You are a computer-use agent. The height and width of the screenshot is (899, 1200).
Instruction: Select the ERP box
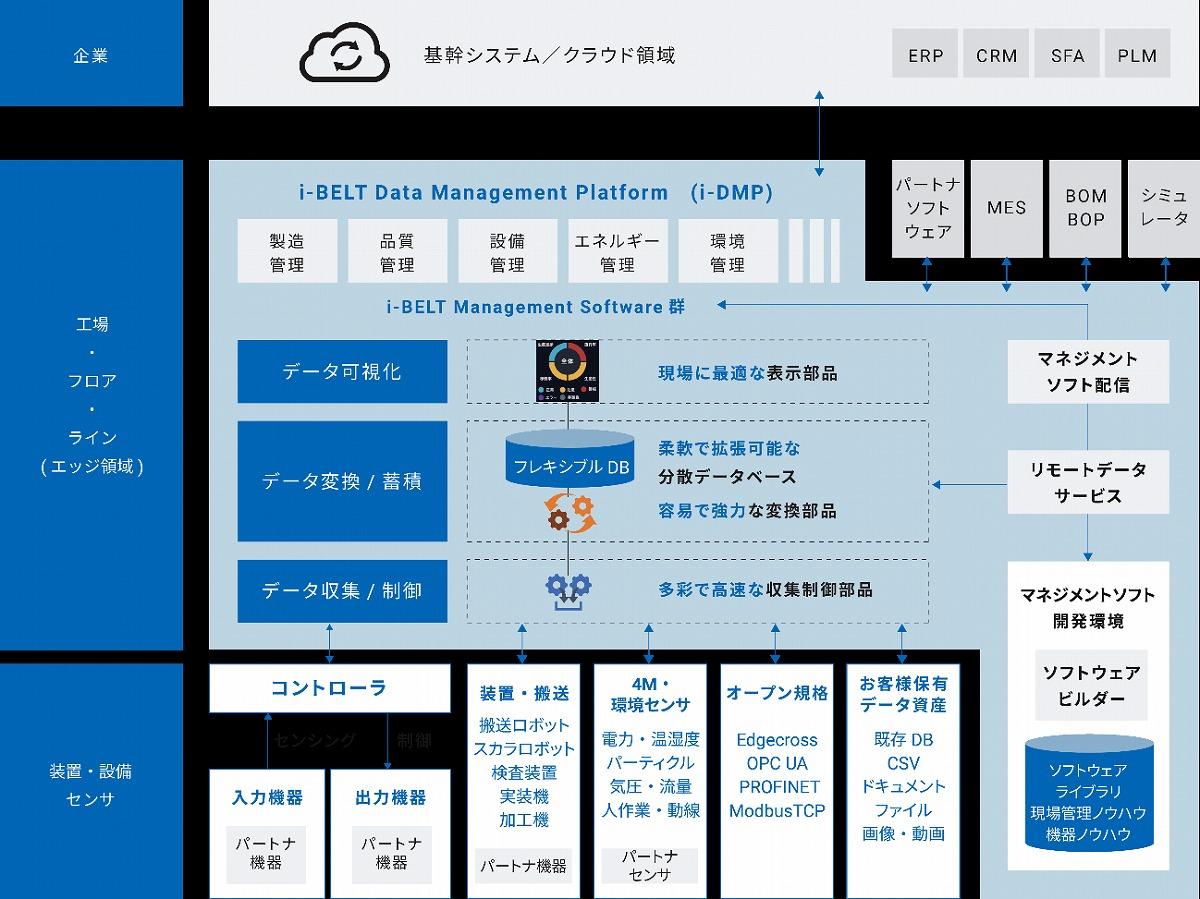tap(925, 54)
